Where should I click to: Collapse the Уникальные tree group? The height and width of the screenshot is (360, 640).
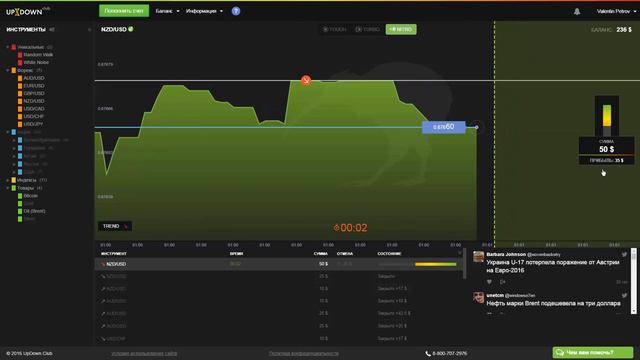[7, 47]
